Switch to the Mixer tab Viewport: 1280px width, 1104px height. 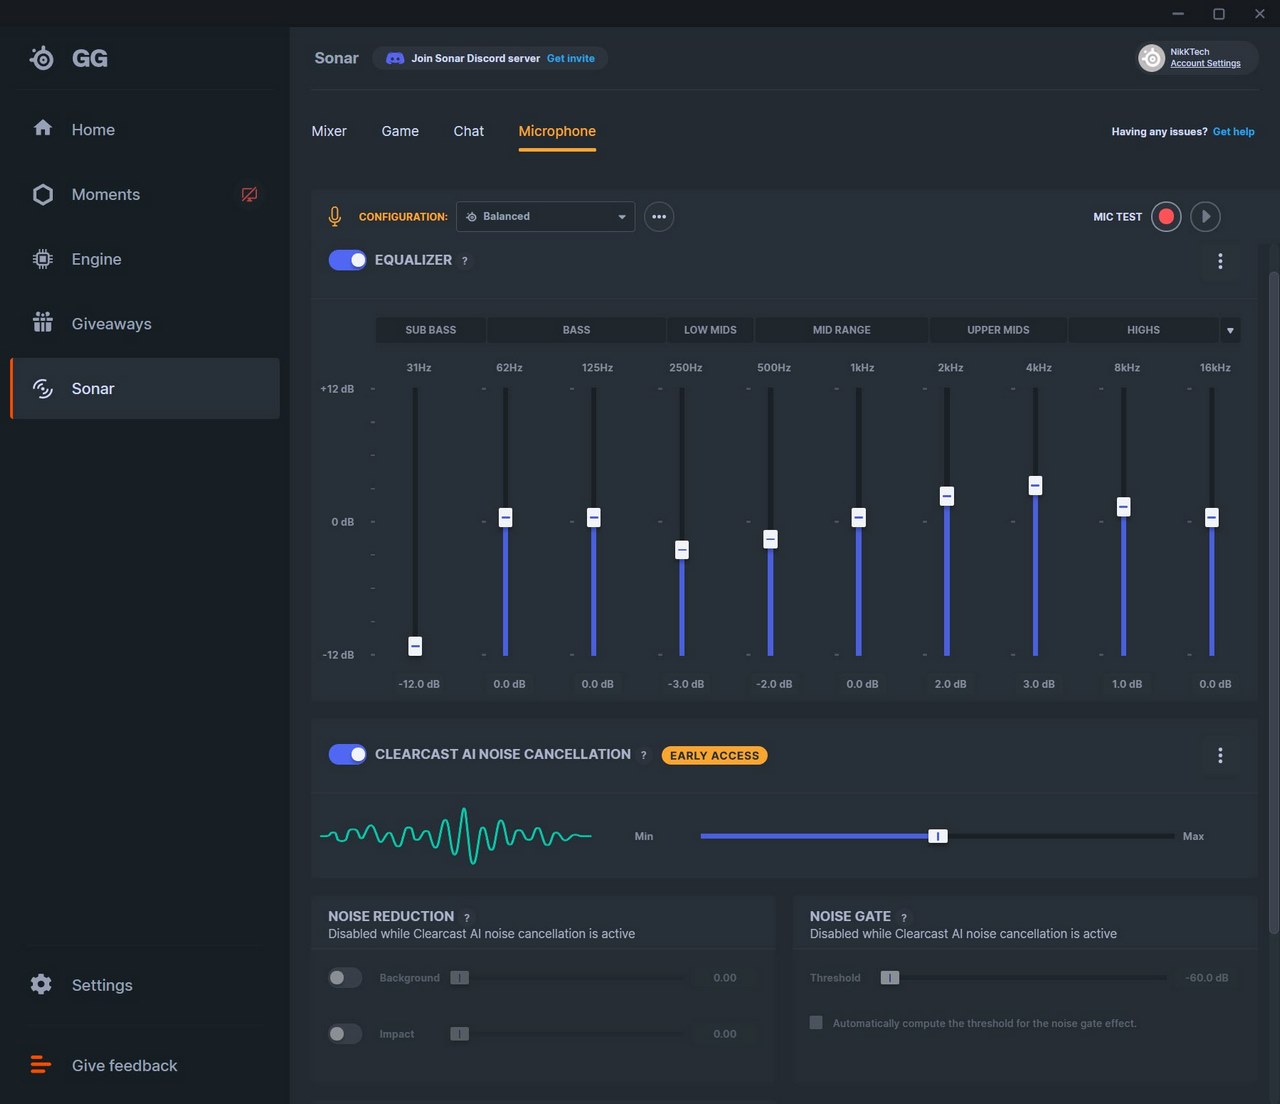click(329, 131)
